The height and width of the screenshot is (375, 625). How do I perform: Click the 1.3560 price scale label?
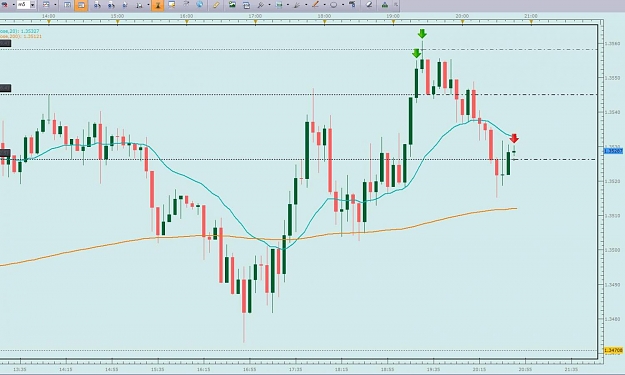(x=612, y=43)
